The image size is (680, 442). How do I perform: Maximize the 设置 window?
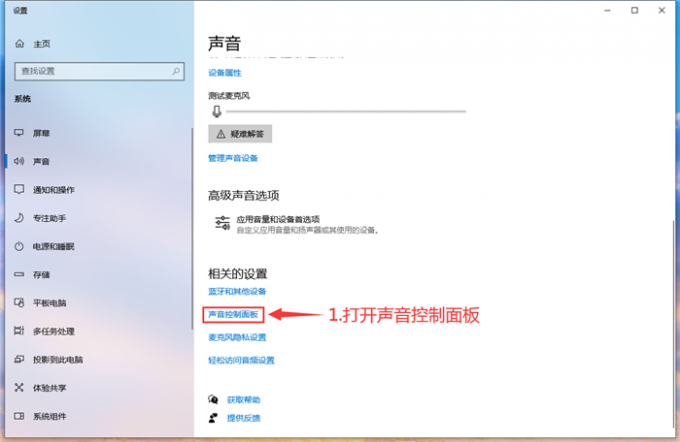(634, 10)
